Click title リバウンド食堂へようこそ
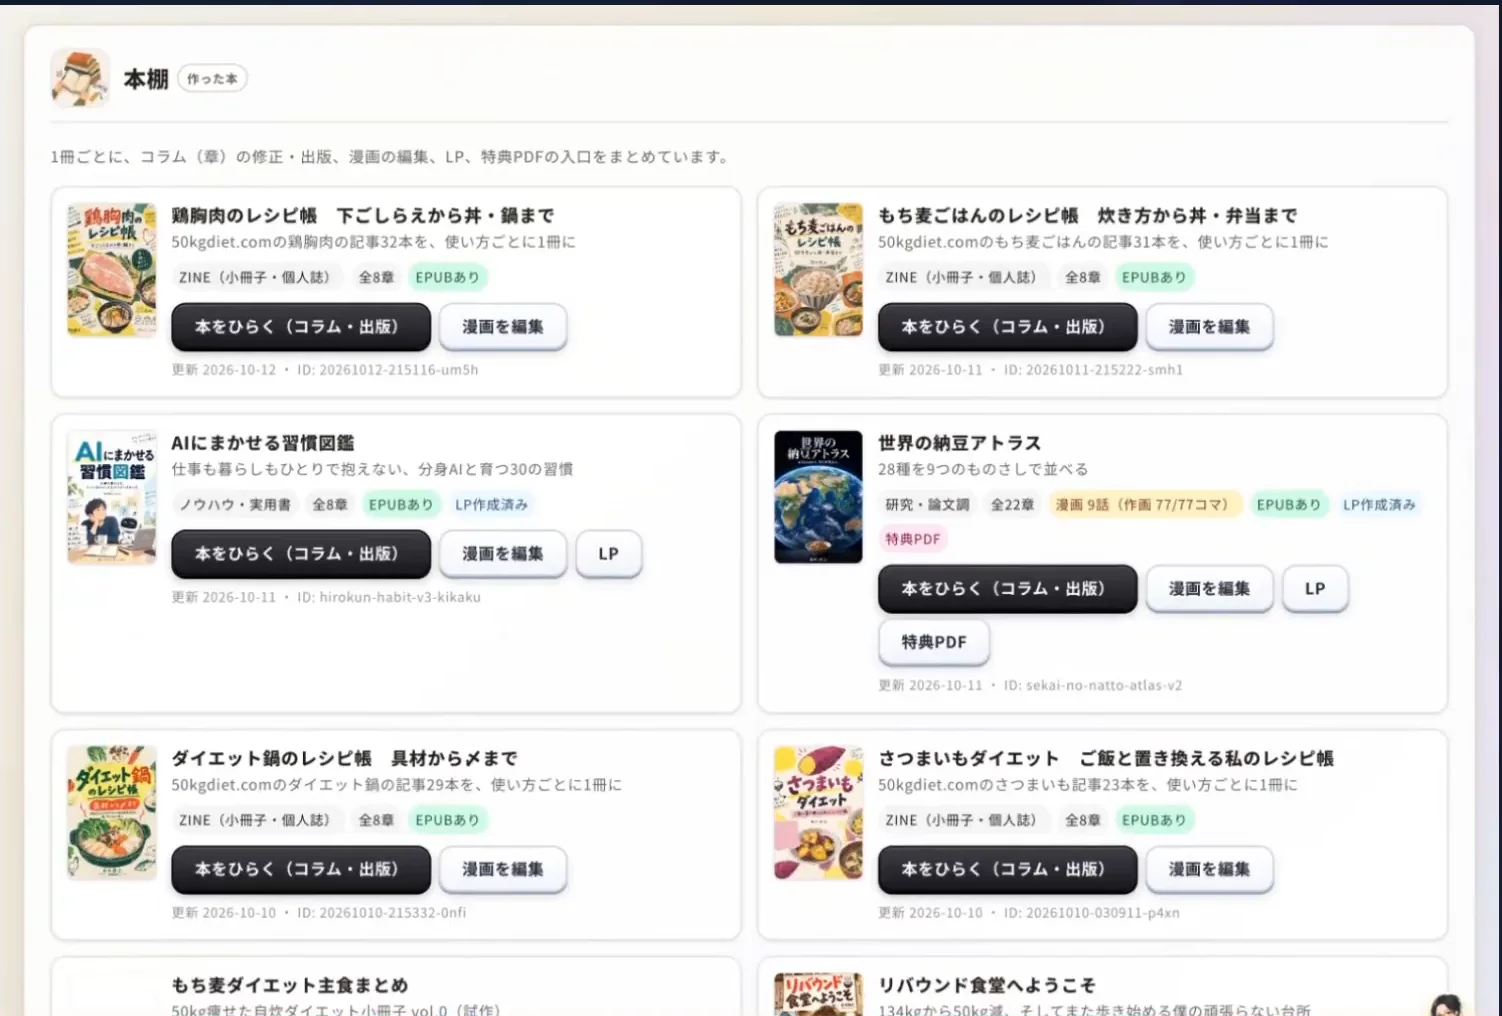The width and height of the screenshot is (1502, 1016). 986,986
